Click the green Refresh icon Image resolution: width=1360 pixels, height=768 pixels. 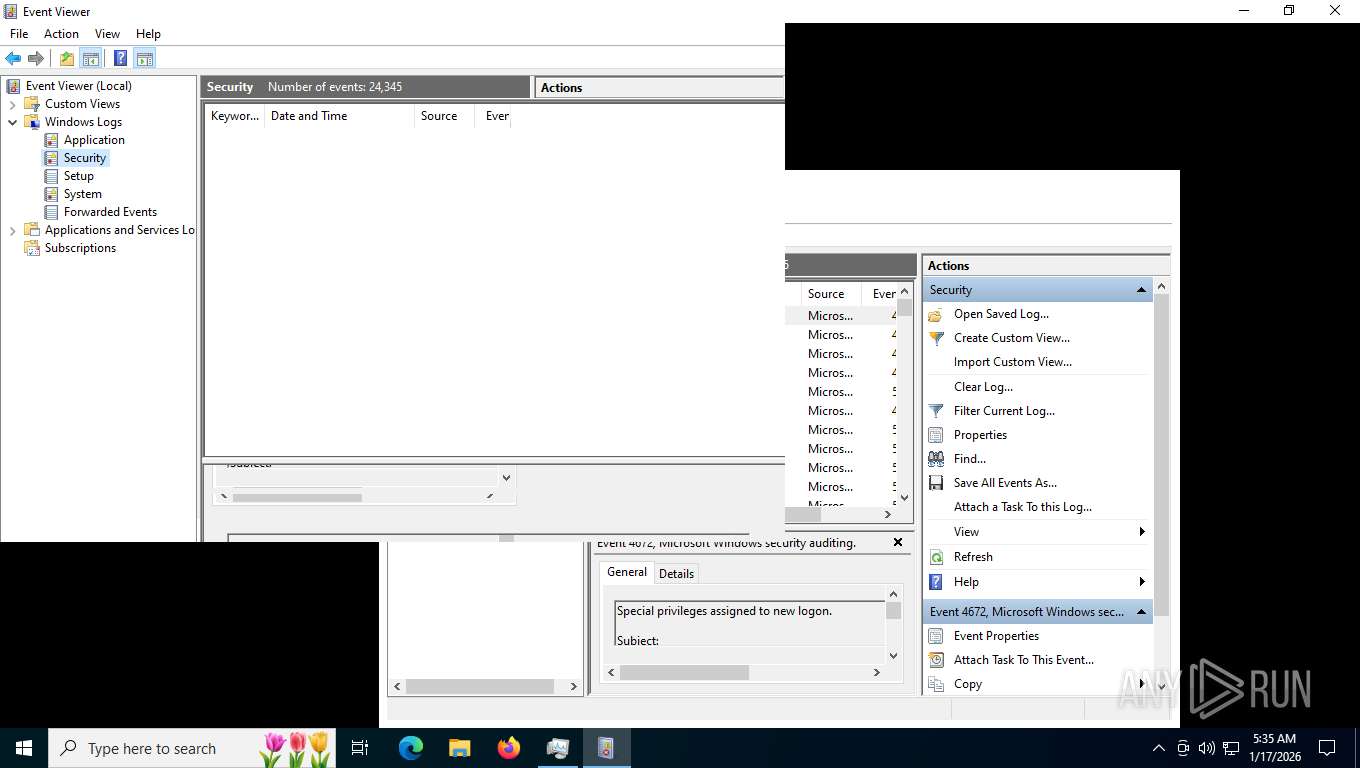[x=936, y=557]
